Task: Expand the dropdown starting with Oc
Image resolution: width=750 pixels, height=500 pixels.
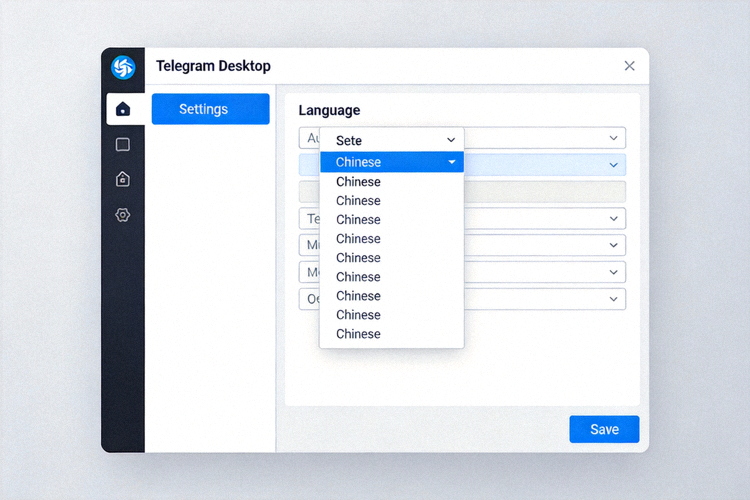Action: 613,299
